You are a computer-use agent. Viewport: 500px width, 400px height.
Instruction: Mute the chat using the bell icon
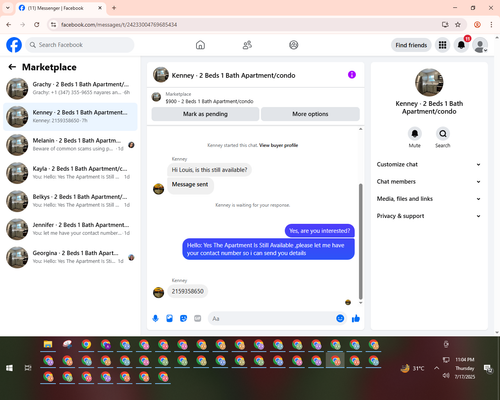pos(415,134)
